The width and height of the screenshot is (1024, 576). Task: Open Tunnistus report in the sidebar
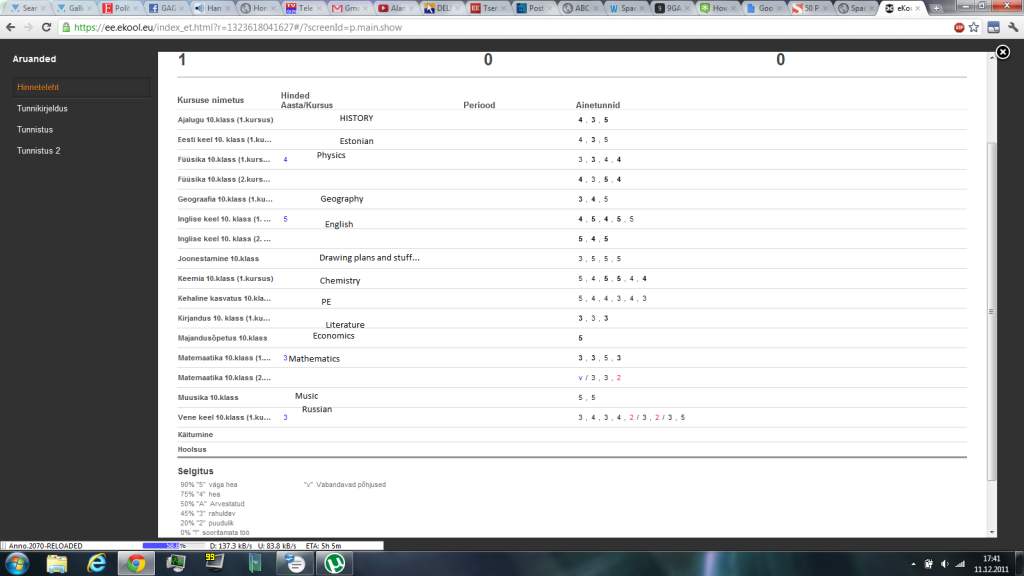pyautogui.click(x=35, y=129)
